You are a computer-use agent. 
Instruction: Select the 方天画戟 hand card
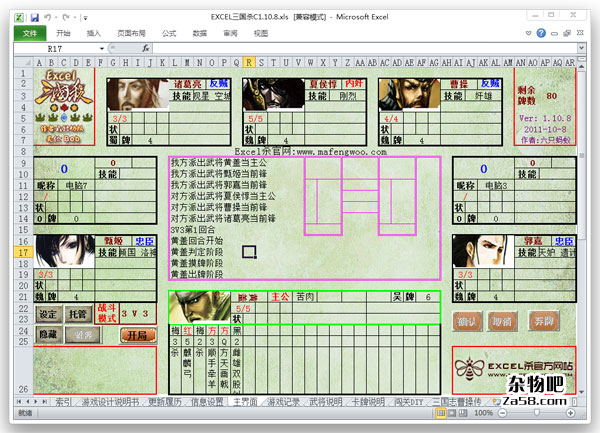[x=224, y=358]
